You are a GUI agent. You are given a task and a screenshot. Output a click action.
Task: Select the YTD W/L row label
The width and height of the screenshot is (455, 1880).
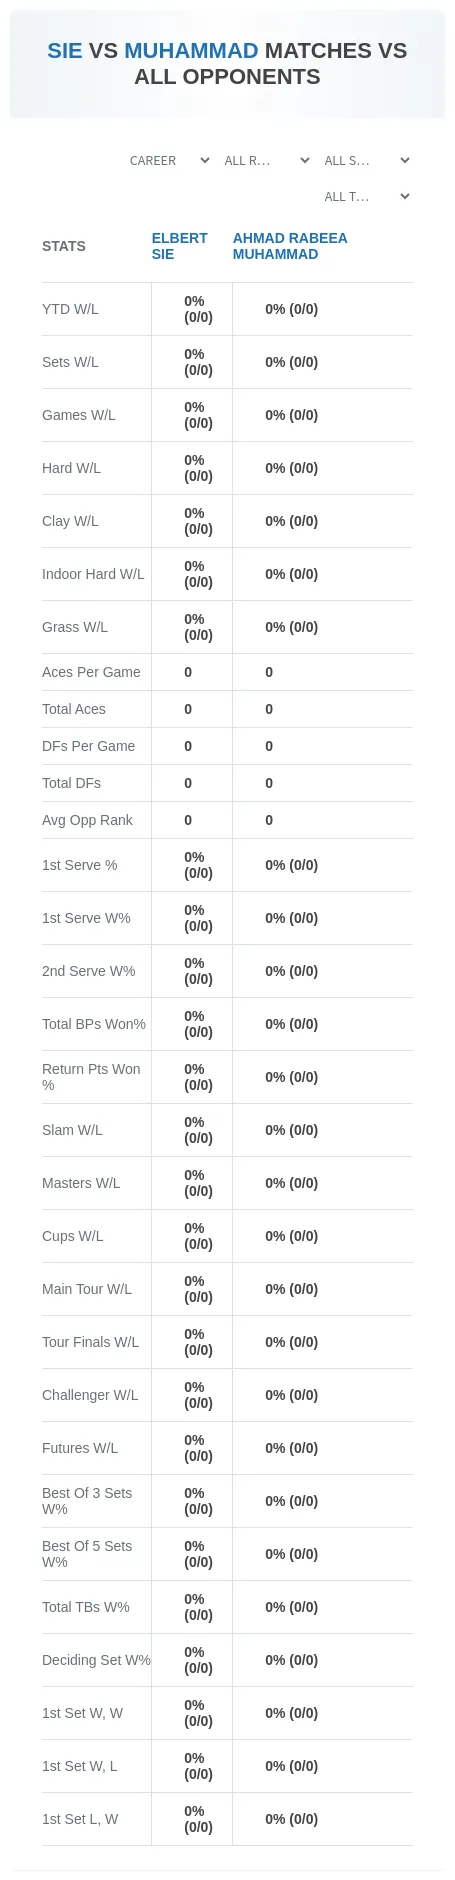point(70,309)
